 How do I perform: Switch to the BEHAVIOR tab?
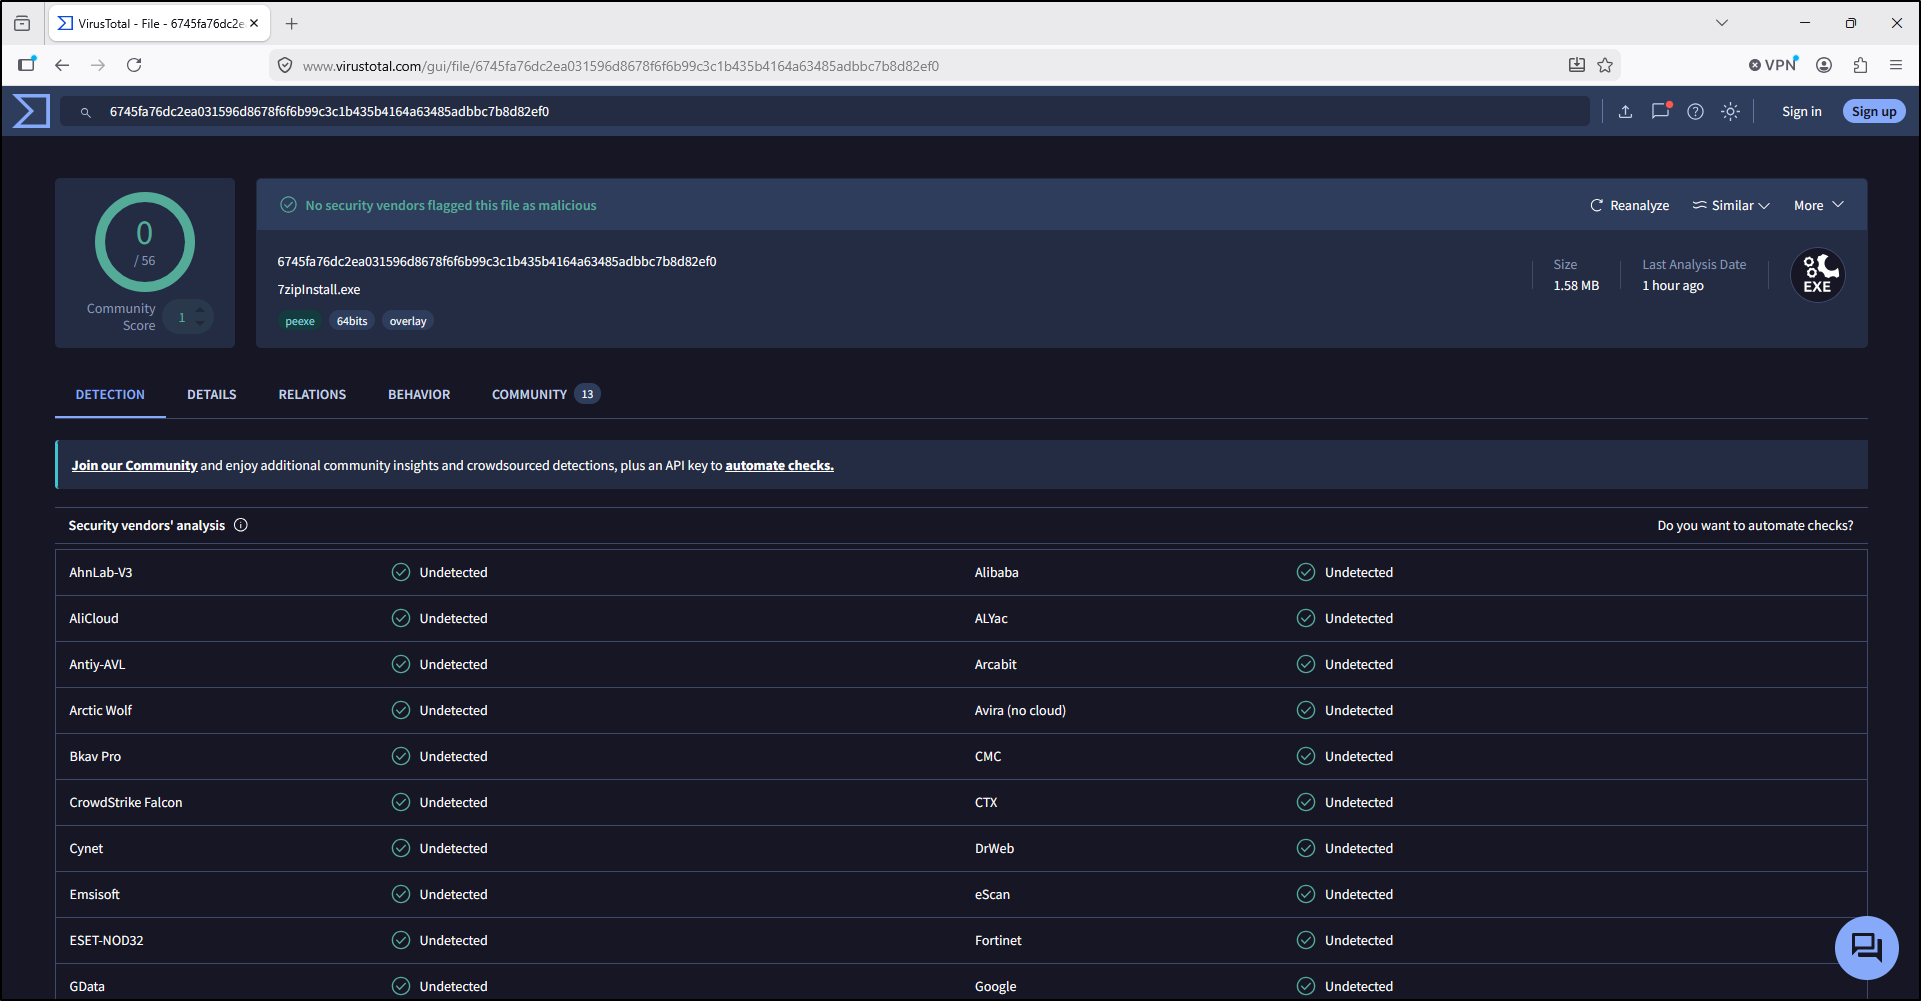(x=419, y=394)
